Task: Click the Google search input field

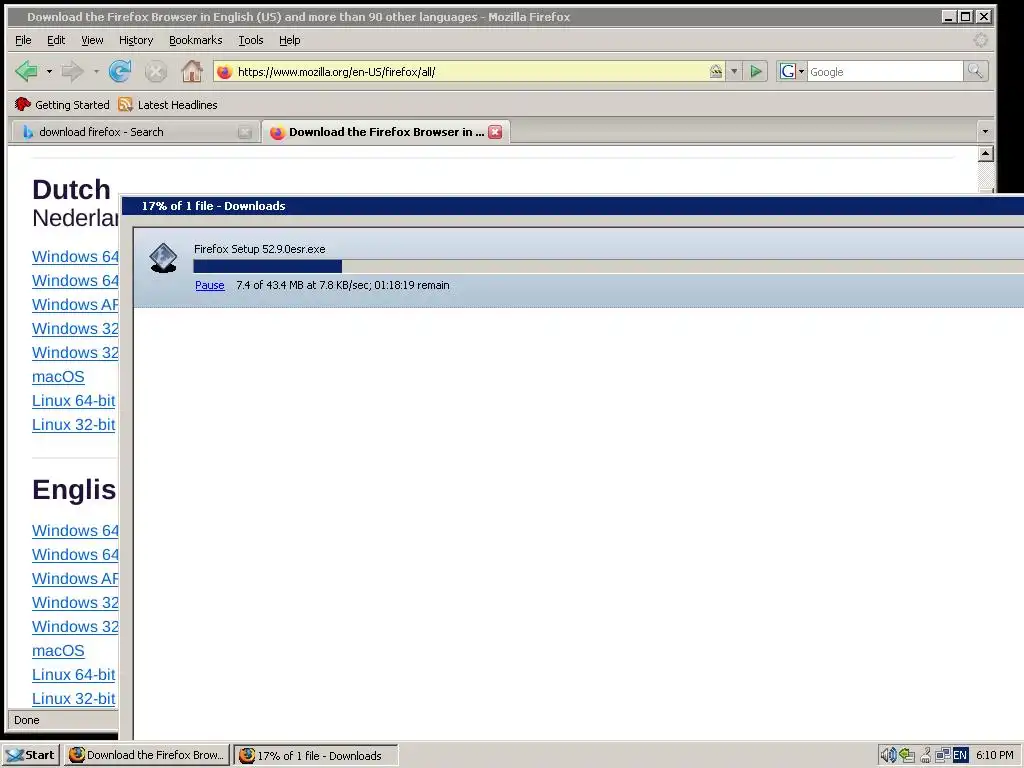Action: (885, 72)
